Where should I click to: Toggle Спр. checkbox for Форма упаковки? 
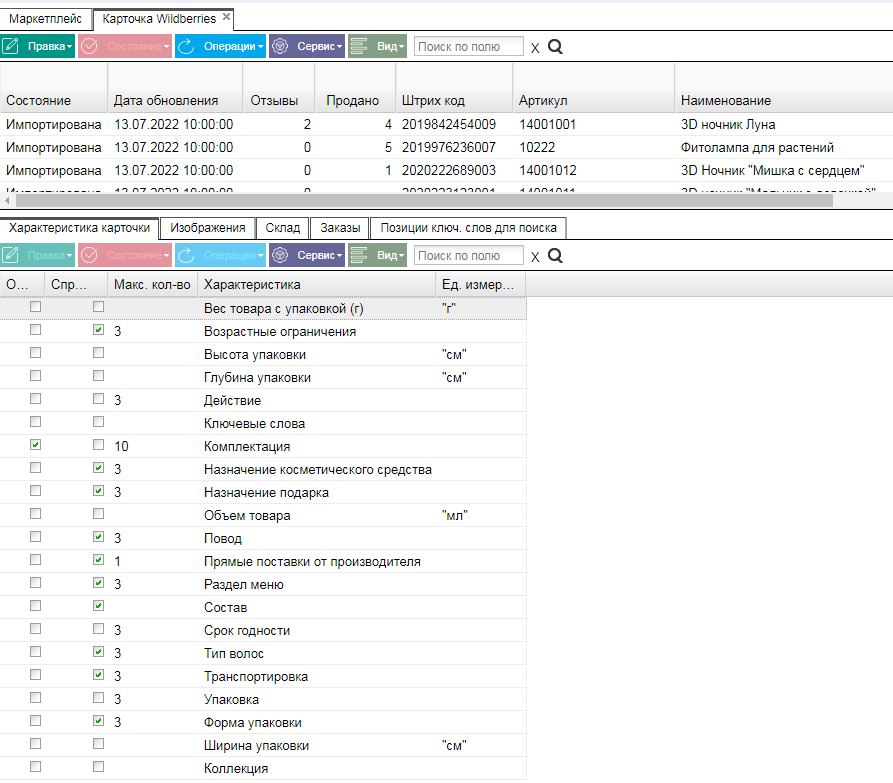tap(99, 721)
